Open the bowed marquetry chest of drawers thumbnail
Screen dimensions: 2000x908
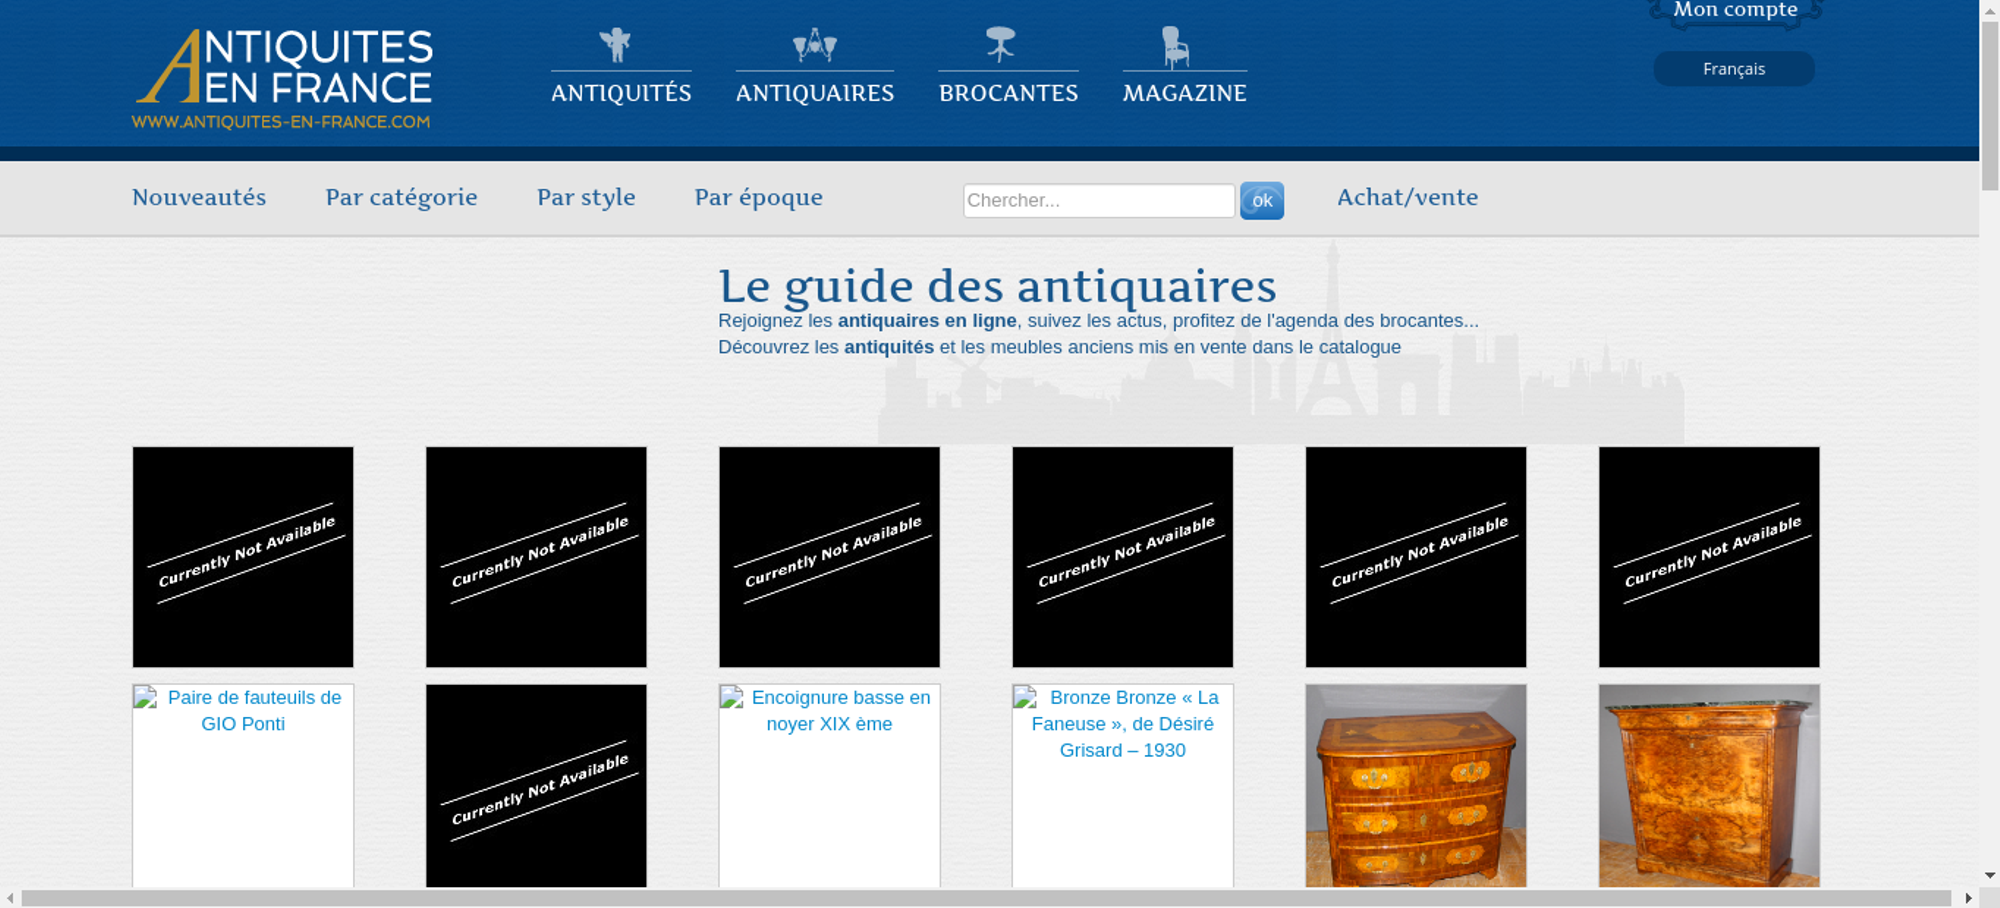point(1415,785)
